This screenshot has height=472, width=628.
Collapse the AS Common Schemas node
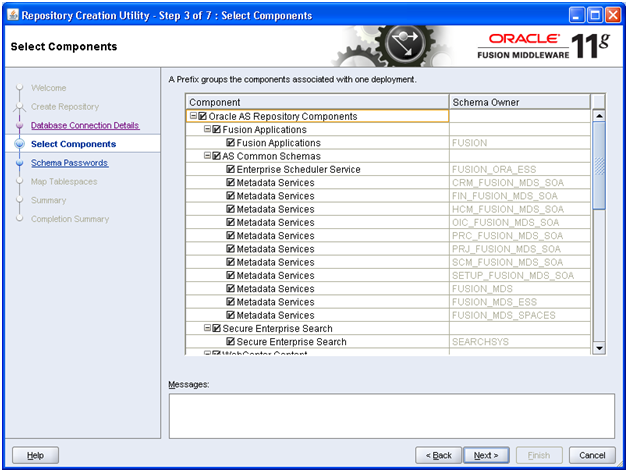click(x=207, y=155)
